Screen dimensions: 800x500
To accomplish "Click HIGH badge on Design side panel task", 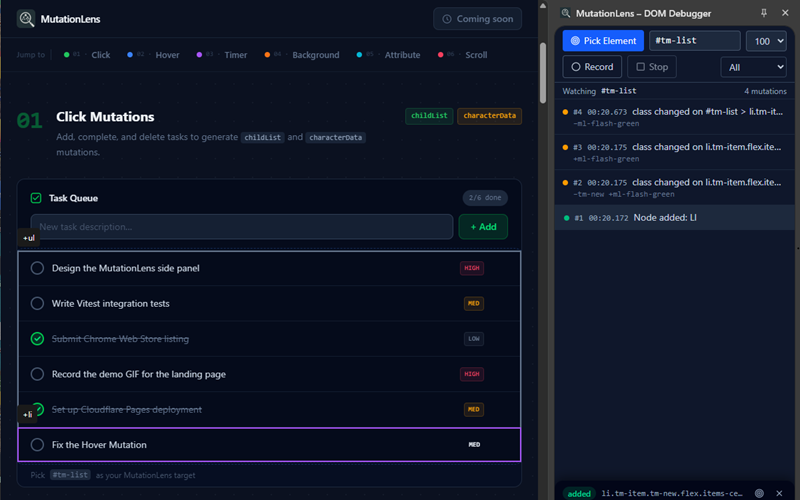I will (x=472, y=268).
